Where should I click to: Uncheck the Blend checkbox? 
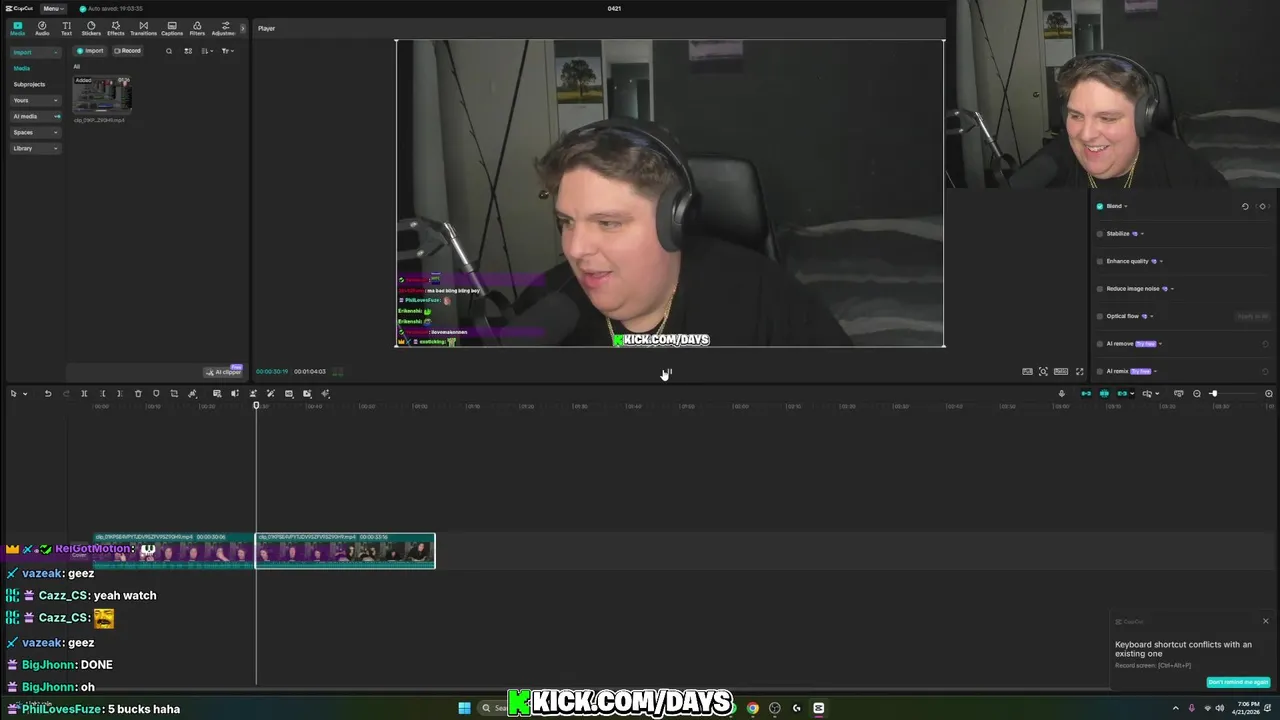click(1100, 206)
